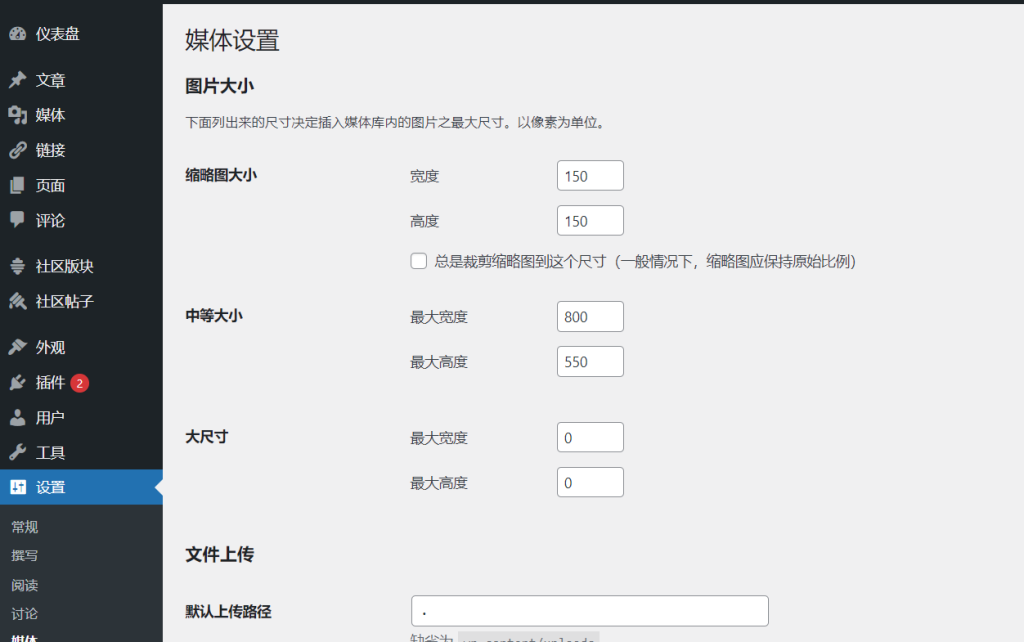The height and width of the screenshot is (642, 1024).
Task: Focus the 中等大小 最大宽度 field
Action: 590,317
